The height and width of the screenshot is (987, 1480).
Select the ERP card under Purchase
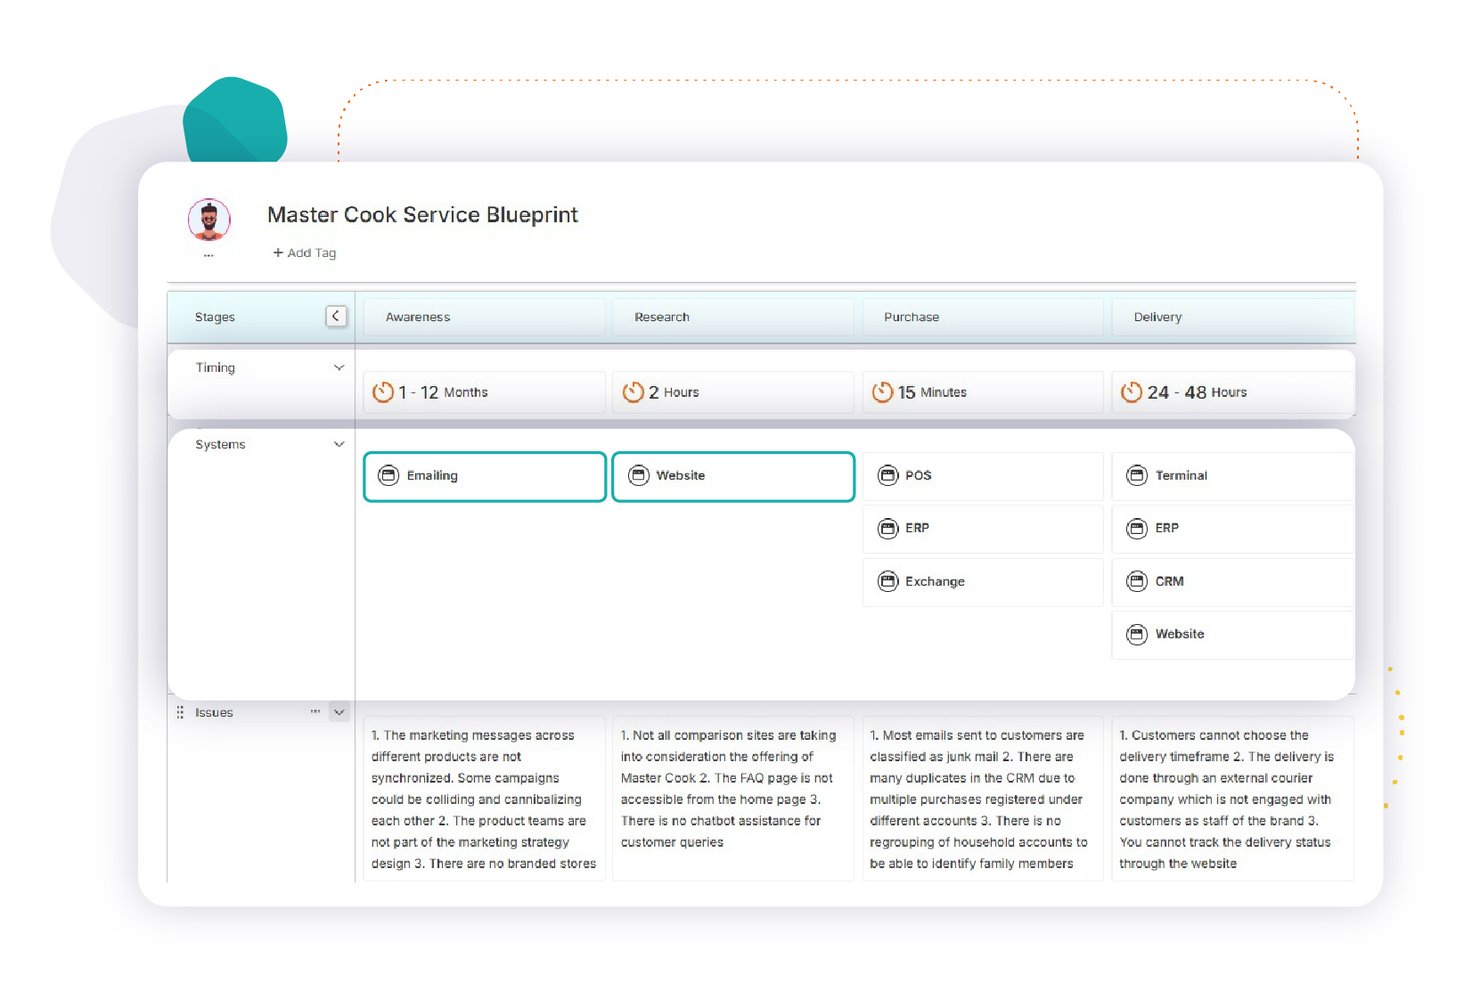[983, 528]
